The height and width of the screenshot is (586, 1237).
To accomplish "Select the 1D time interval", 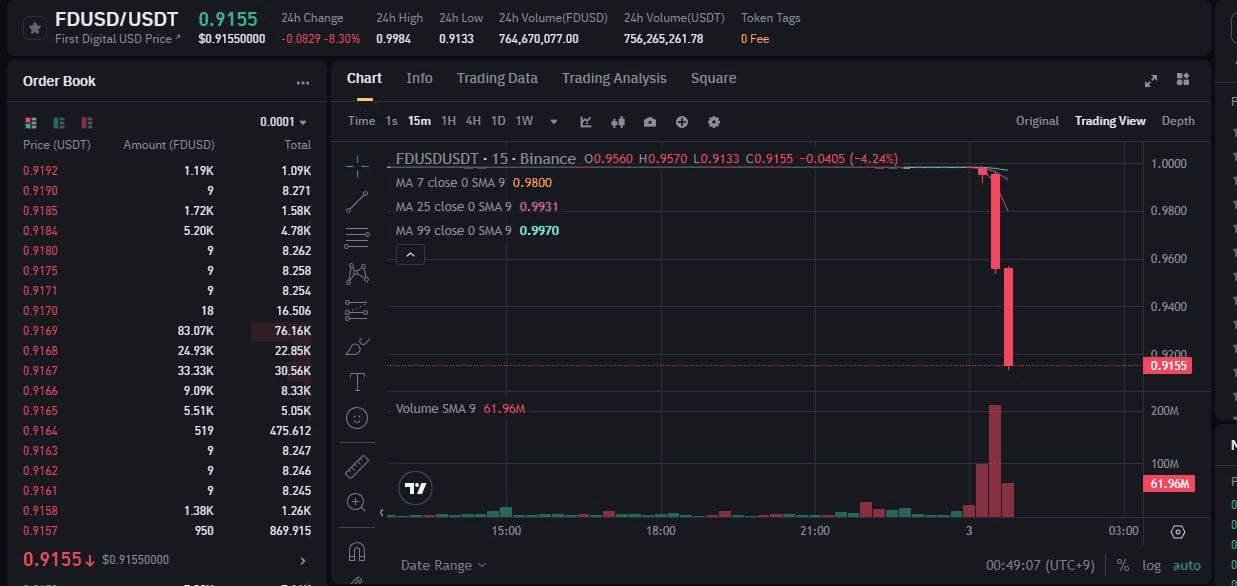I will [x=498, y=121].
